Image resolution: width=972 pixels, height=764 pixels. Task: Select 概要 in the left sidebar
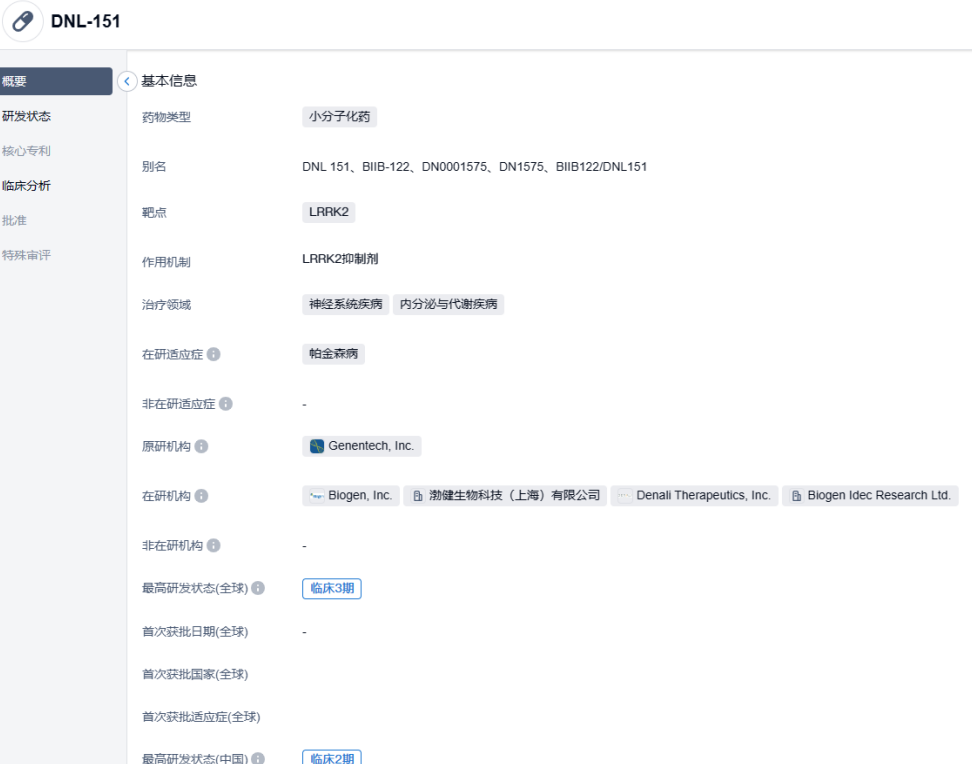point(56,81)
